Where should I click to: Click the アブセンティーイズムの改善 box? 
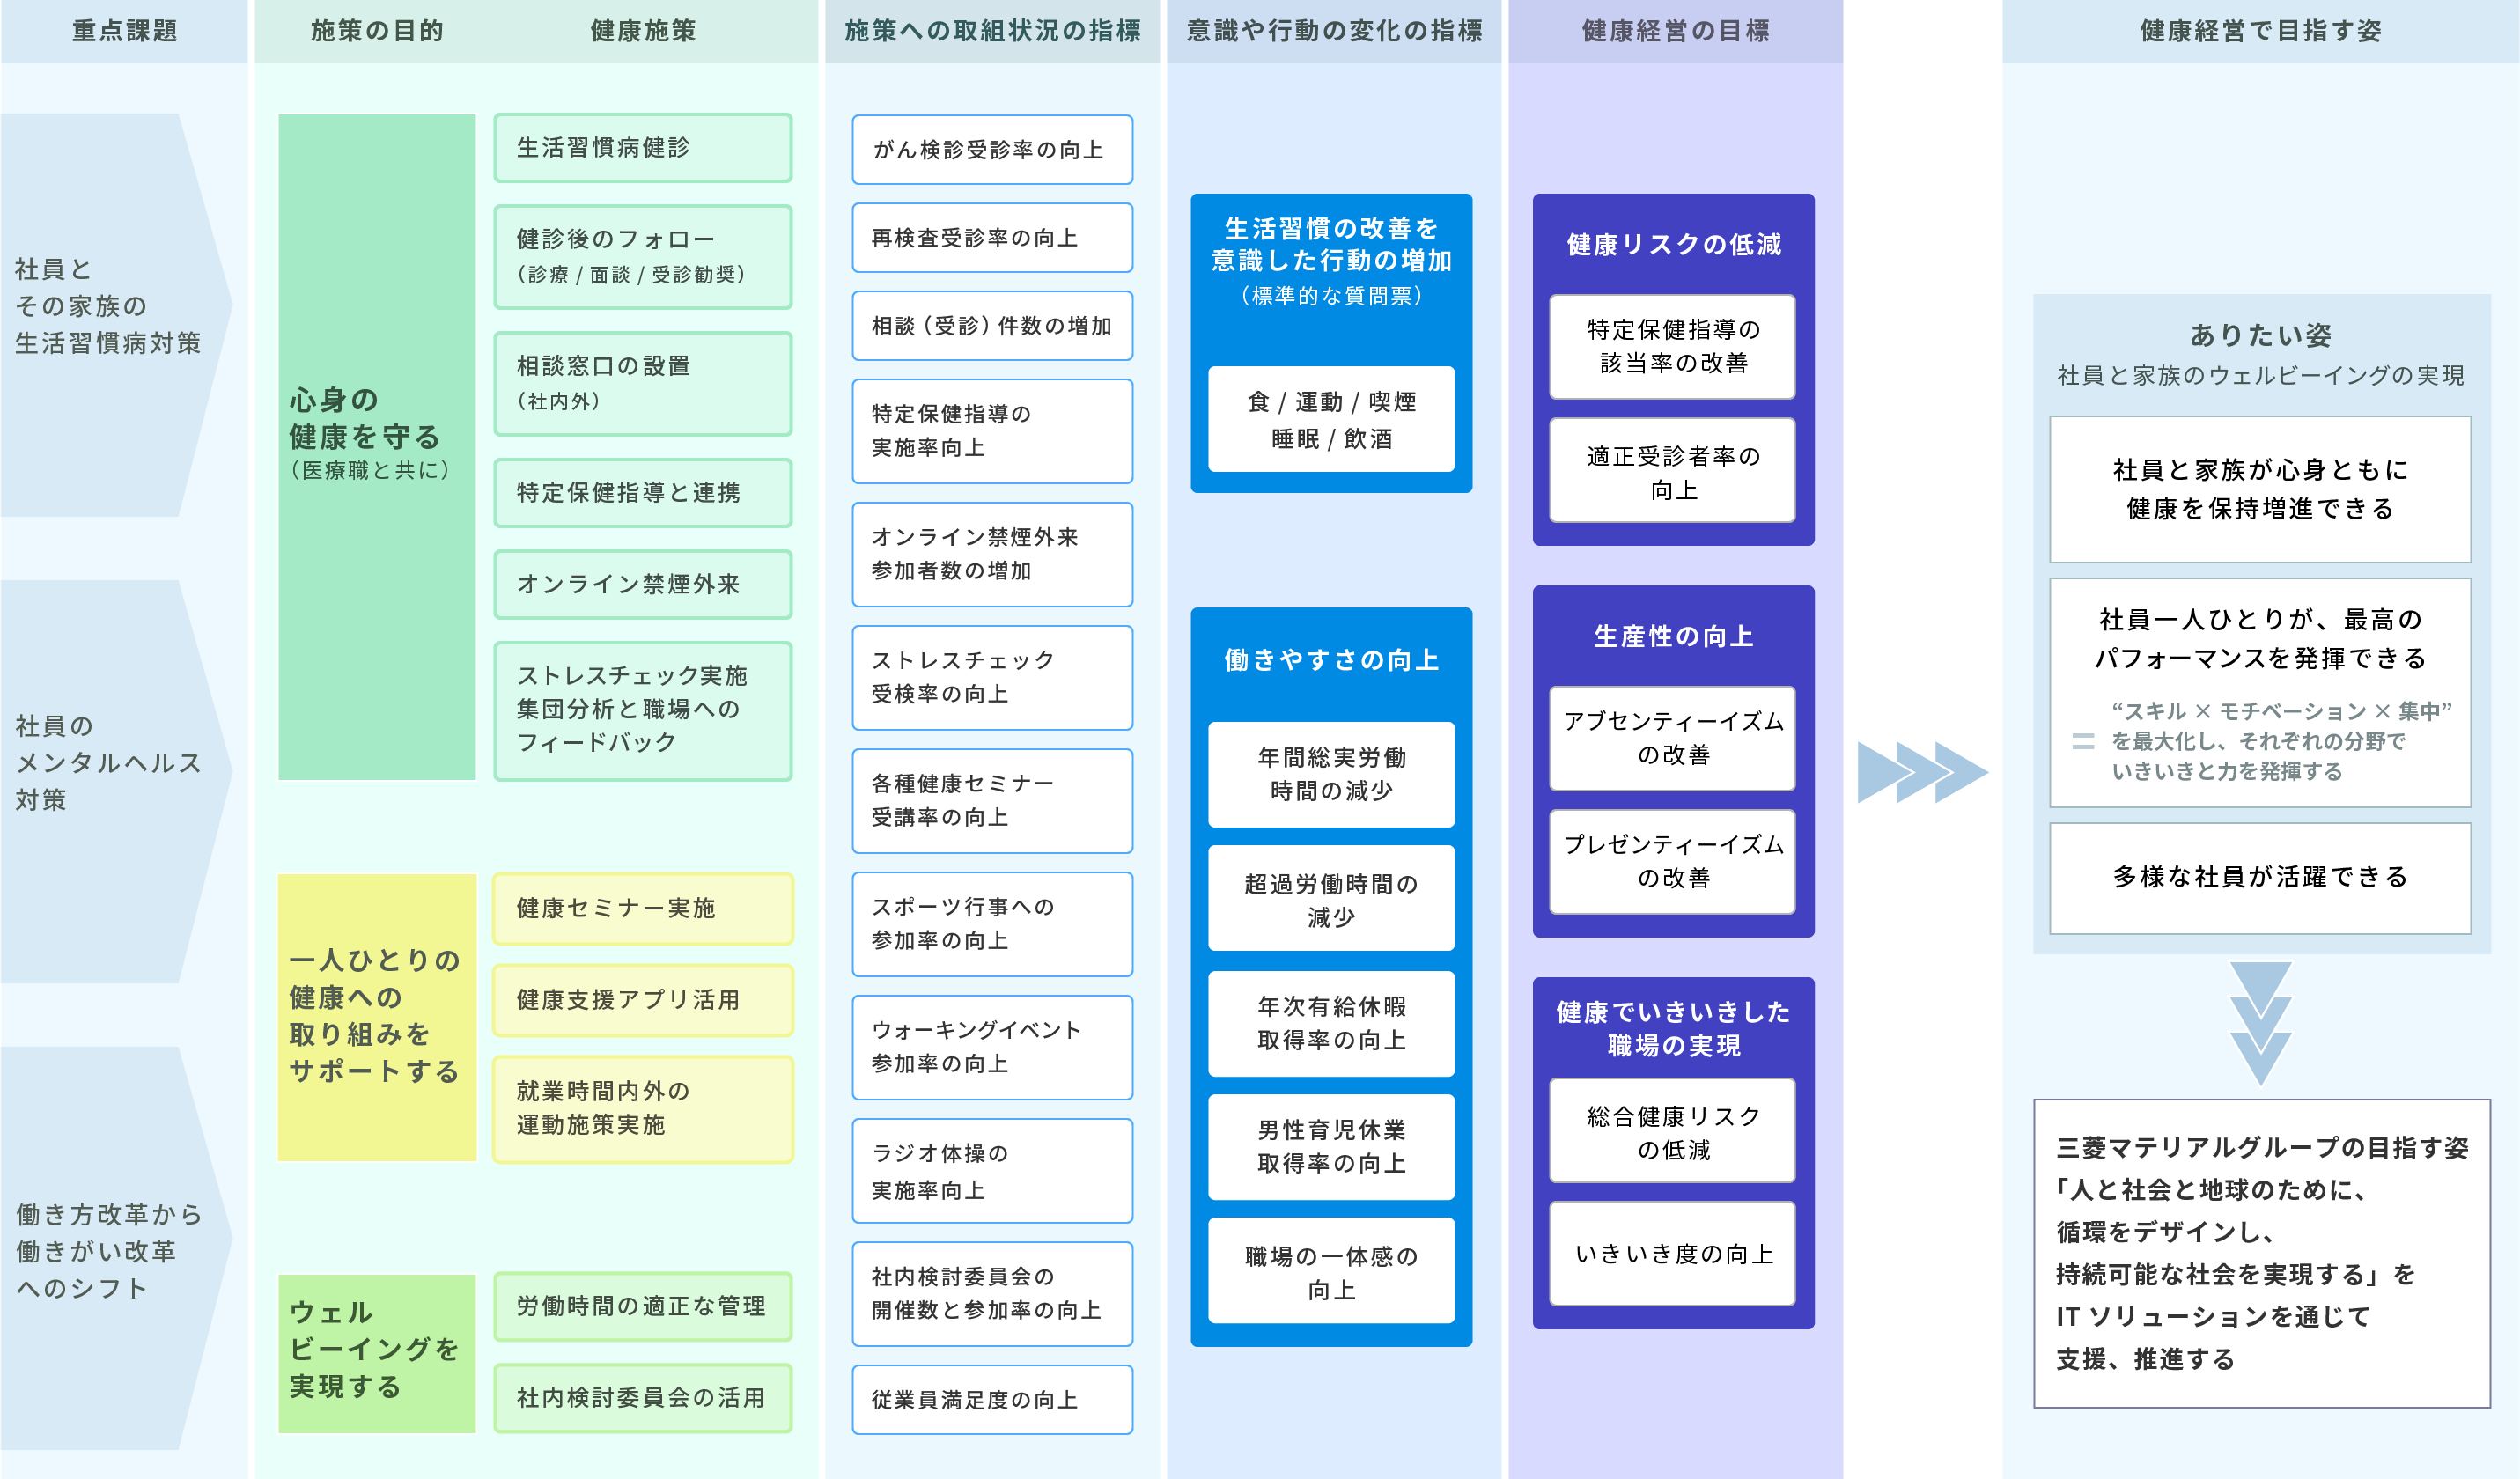point(1673,738)
